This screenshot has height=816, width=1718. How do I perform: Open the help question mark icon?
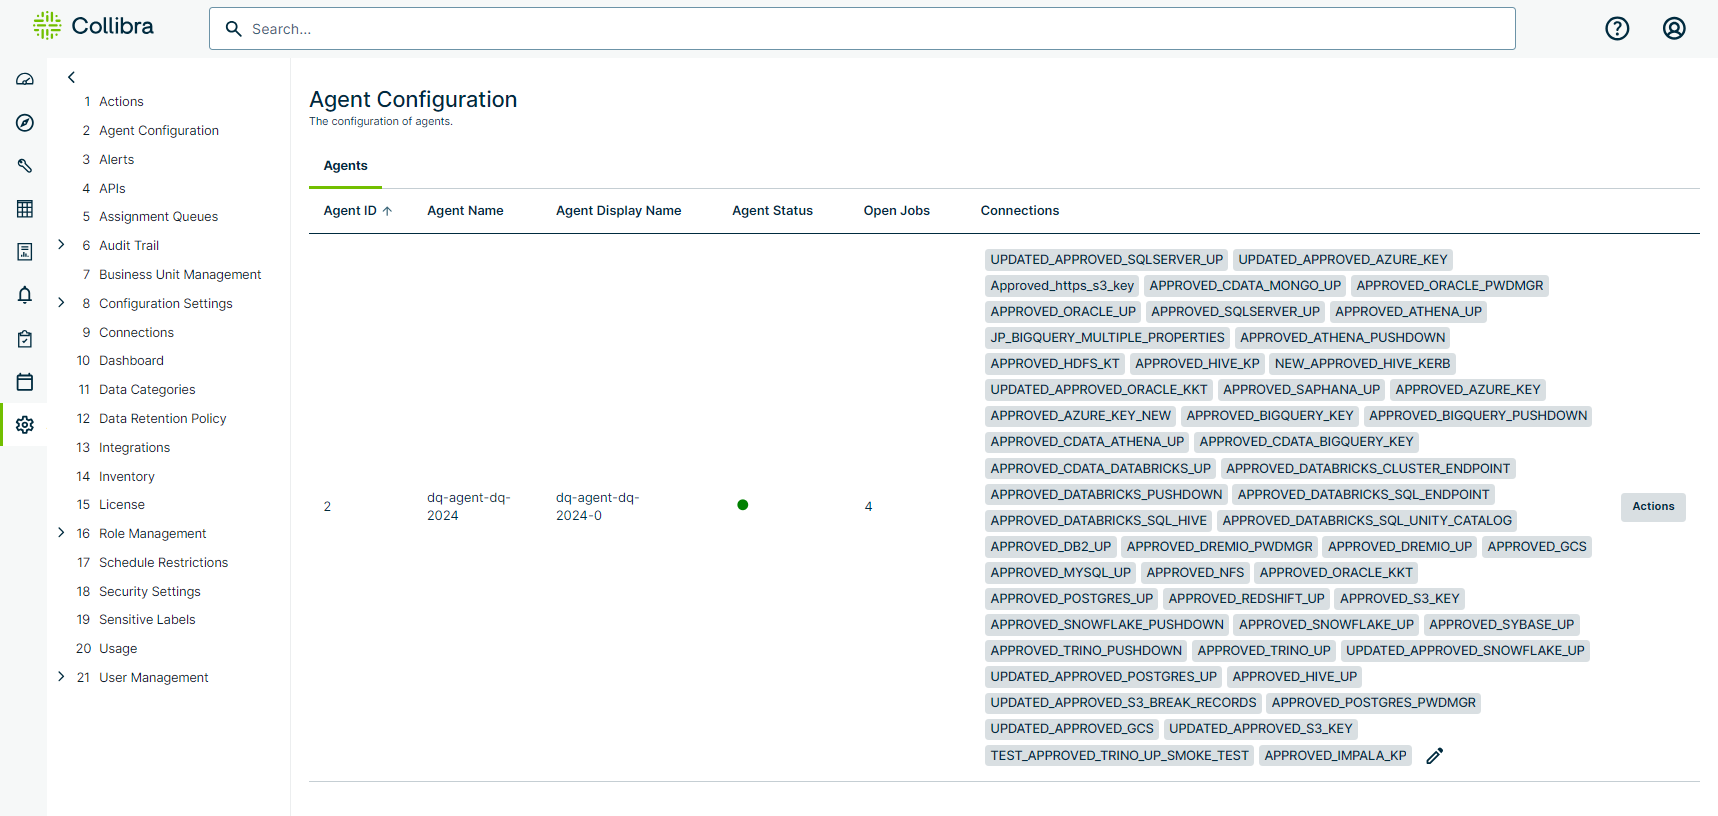[x=1617, y=29]
